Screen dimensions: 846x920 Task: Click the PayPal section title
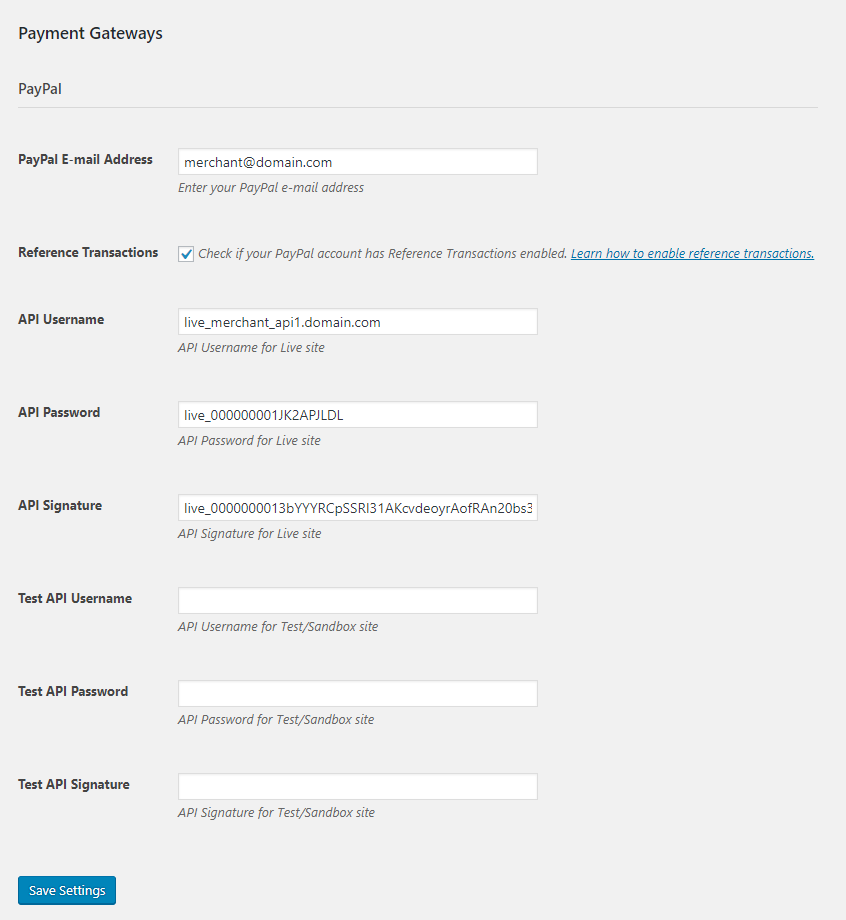point(40,88)
